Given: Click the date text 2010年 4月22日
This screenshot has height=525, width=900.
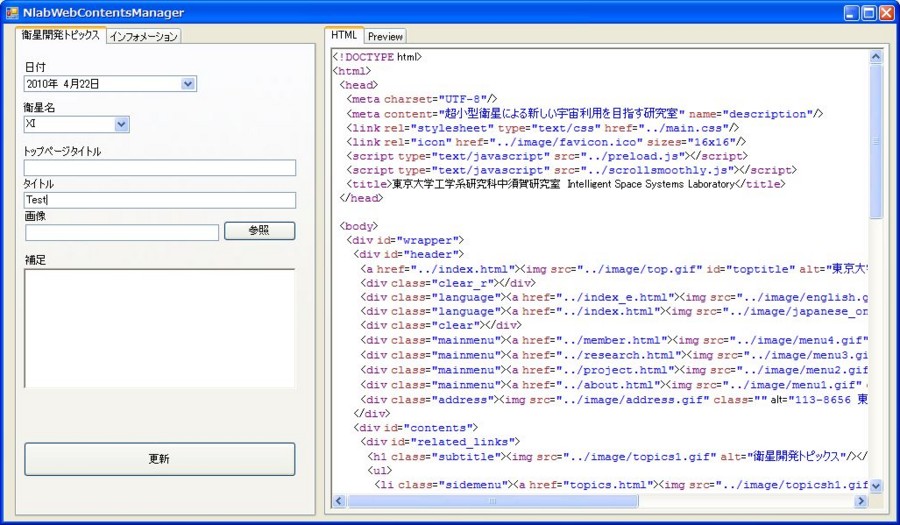Looking at the screenshot, I should (x=63, y=84).
